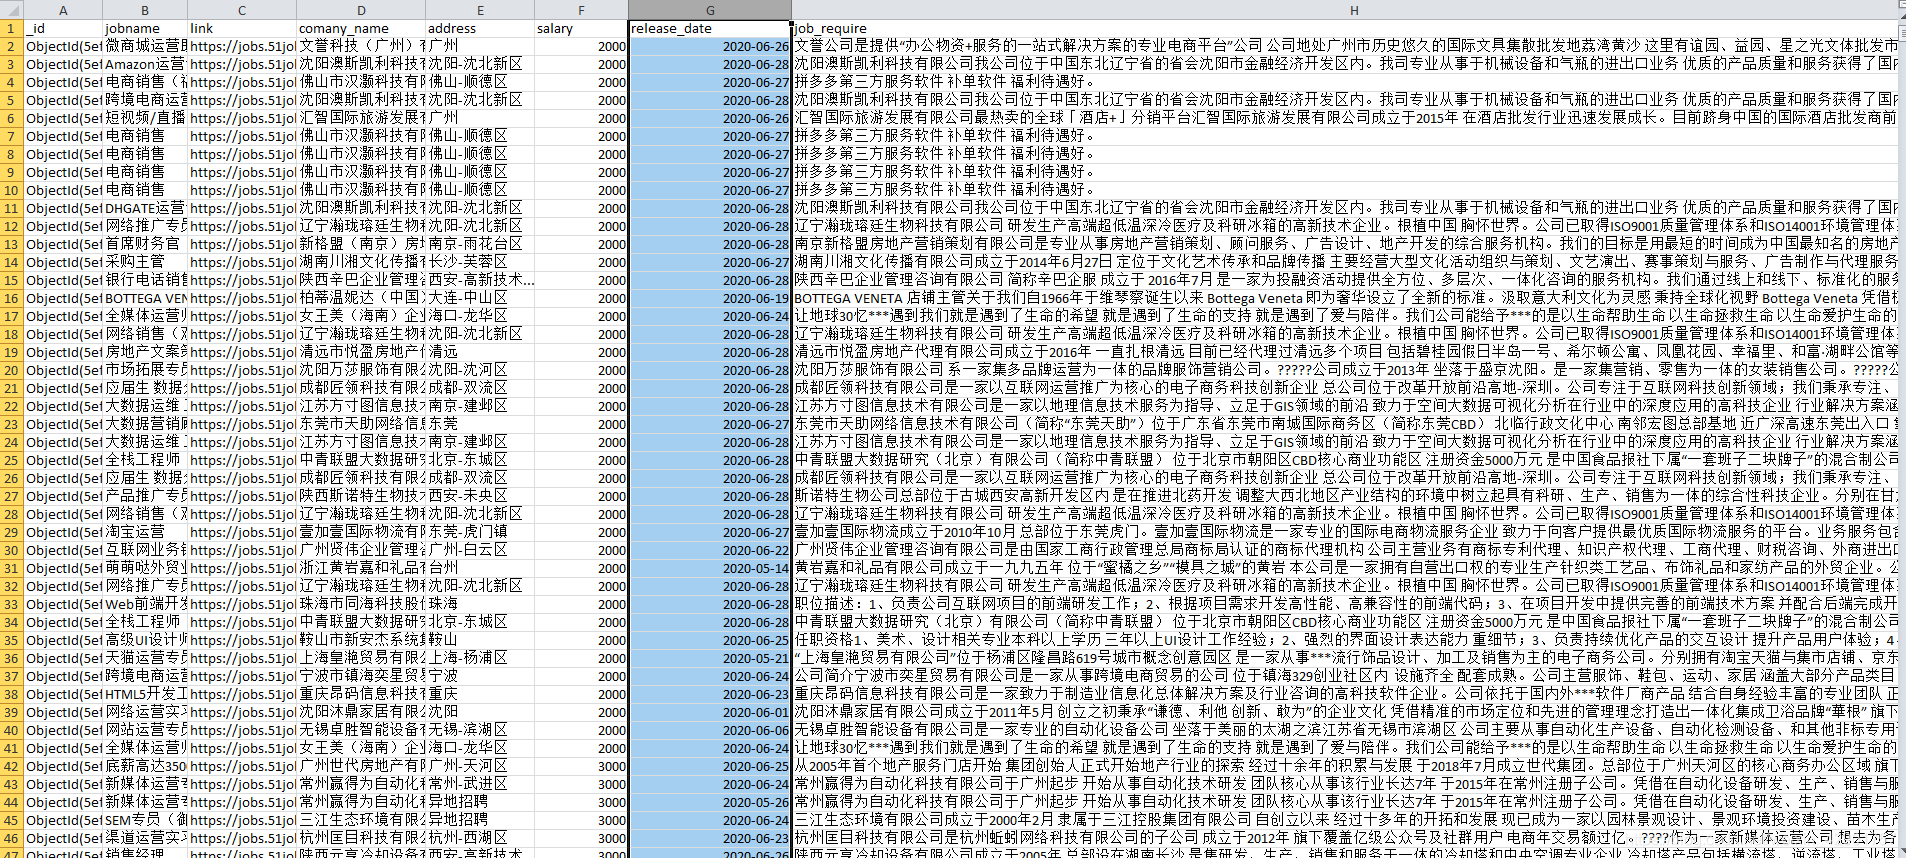Click the link header cell
Screen dimensions: 1906x858
pyautogui.click(x=242, y=28)
